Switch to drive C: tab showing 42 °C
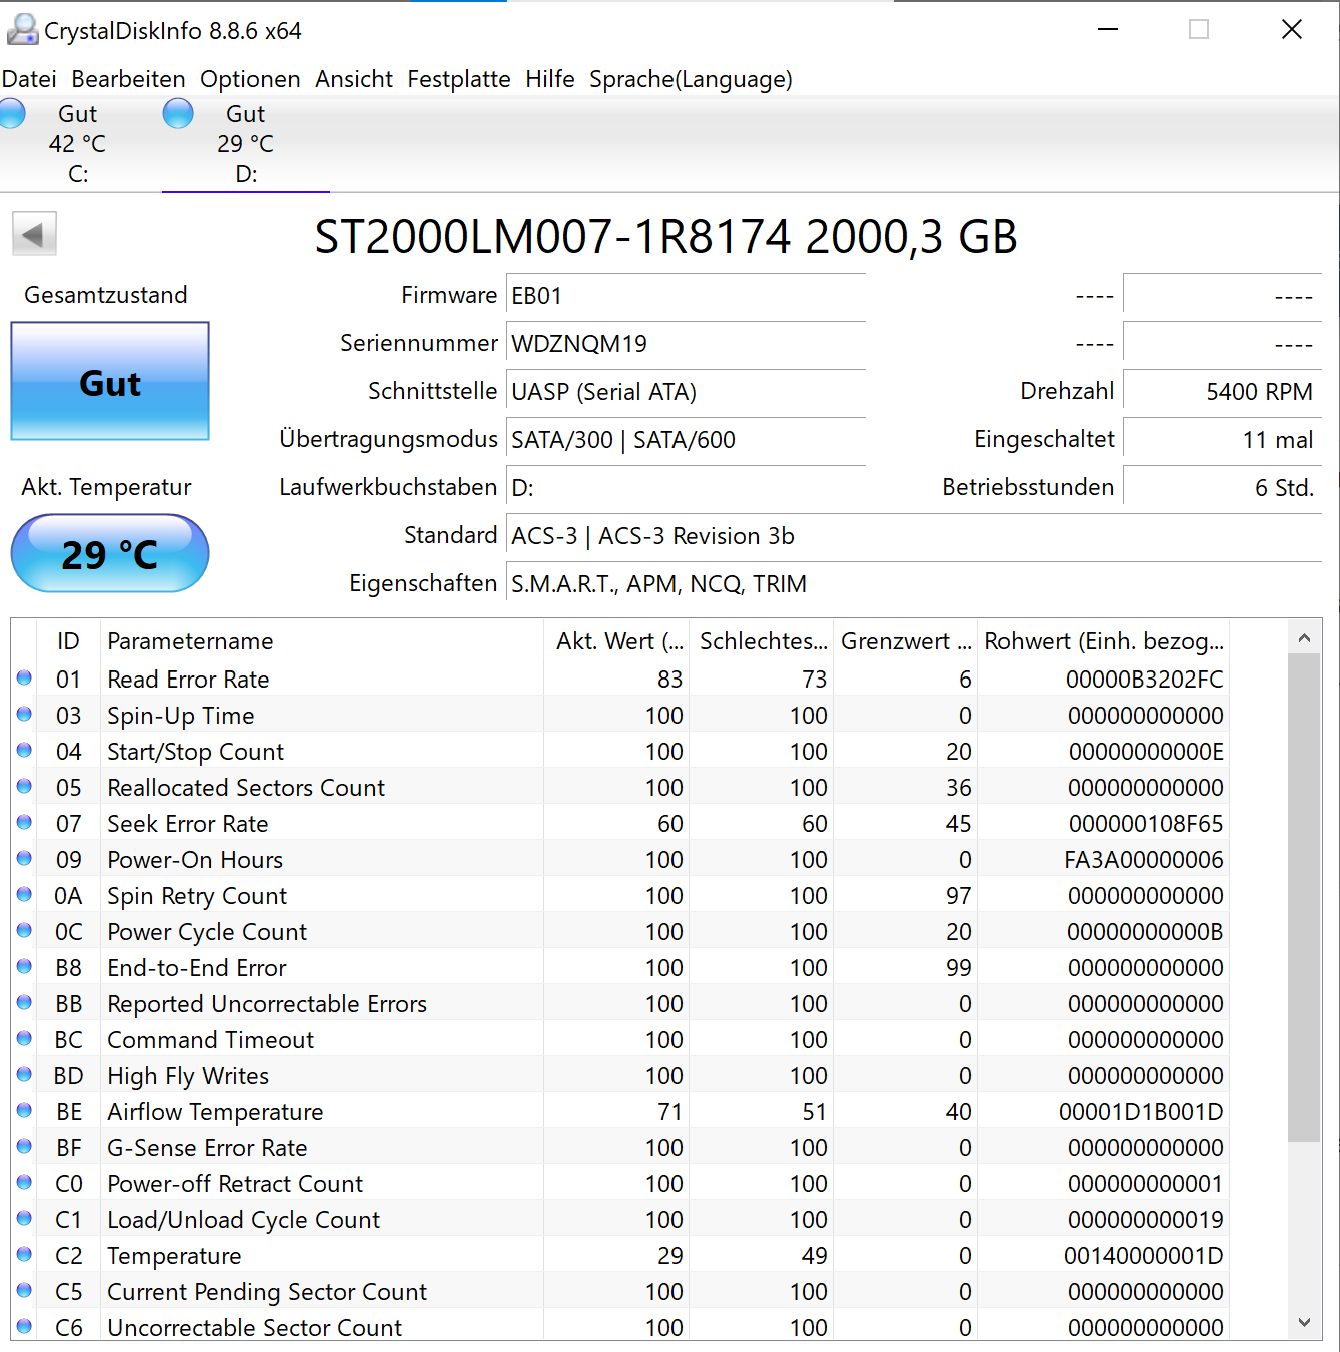 (77, 144)
